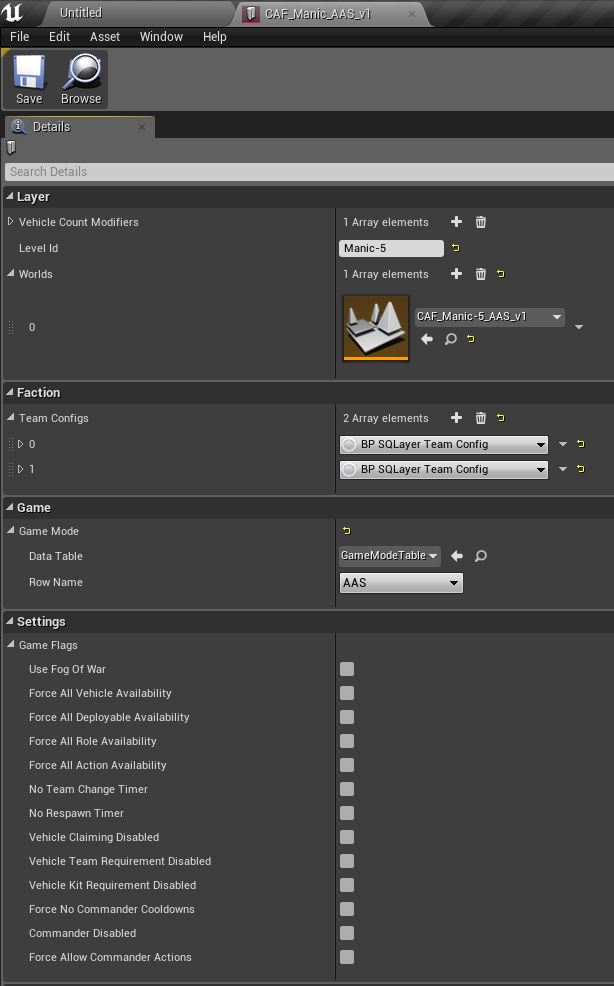
Task: Empty the Vehicle Count Modifiers array
Action: coord(480,222)
